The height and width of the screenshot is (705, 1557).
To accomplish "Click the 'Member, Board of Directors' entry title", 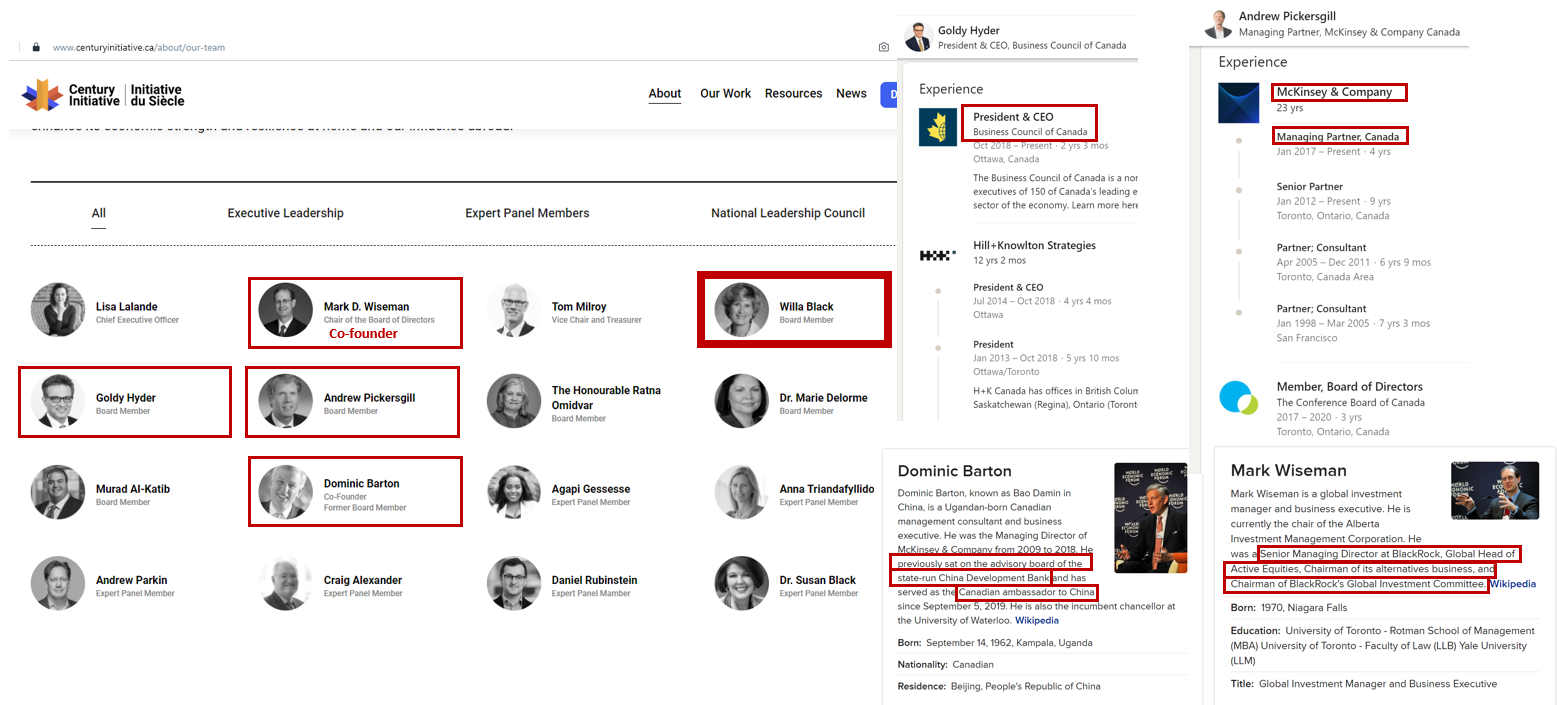I will coord(1350,387).
